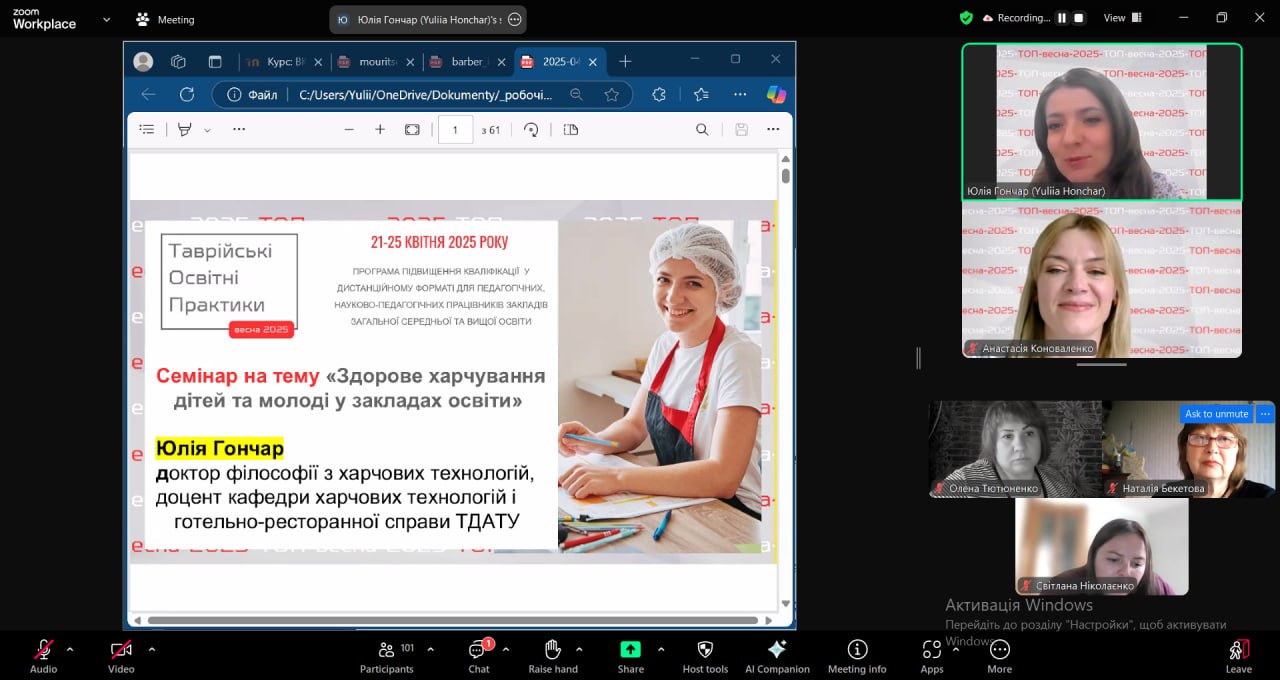The image size is (1280, 680).
Task: Pause the recording
Action: 1062,18
